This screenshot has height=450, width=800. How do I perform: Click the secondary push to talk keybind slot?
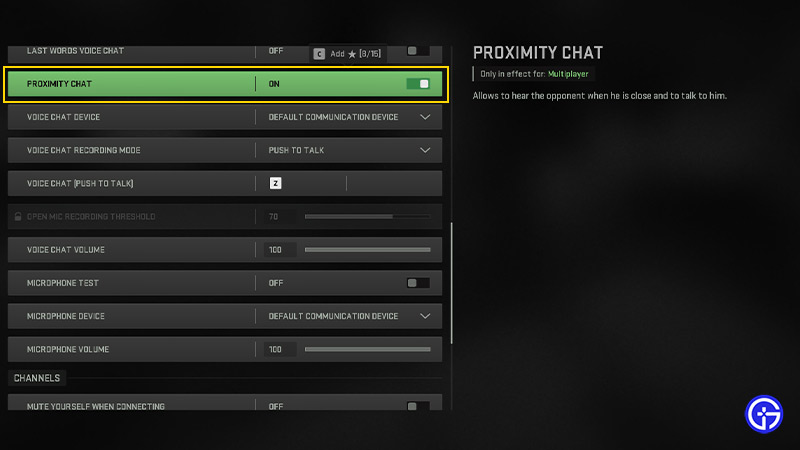coord(393,183)
